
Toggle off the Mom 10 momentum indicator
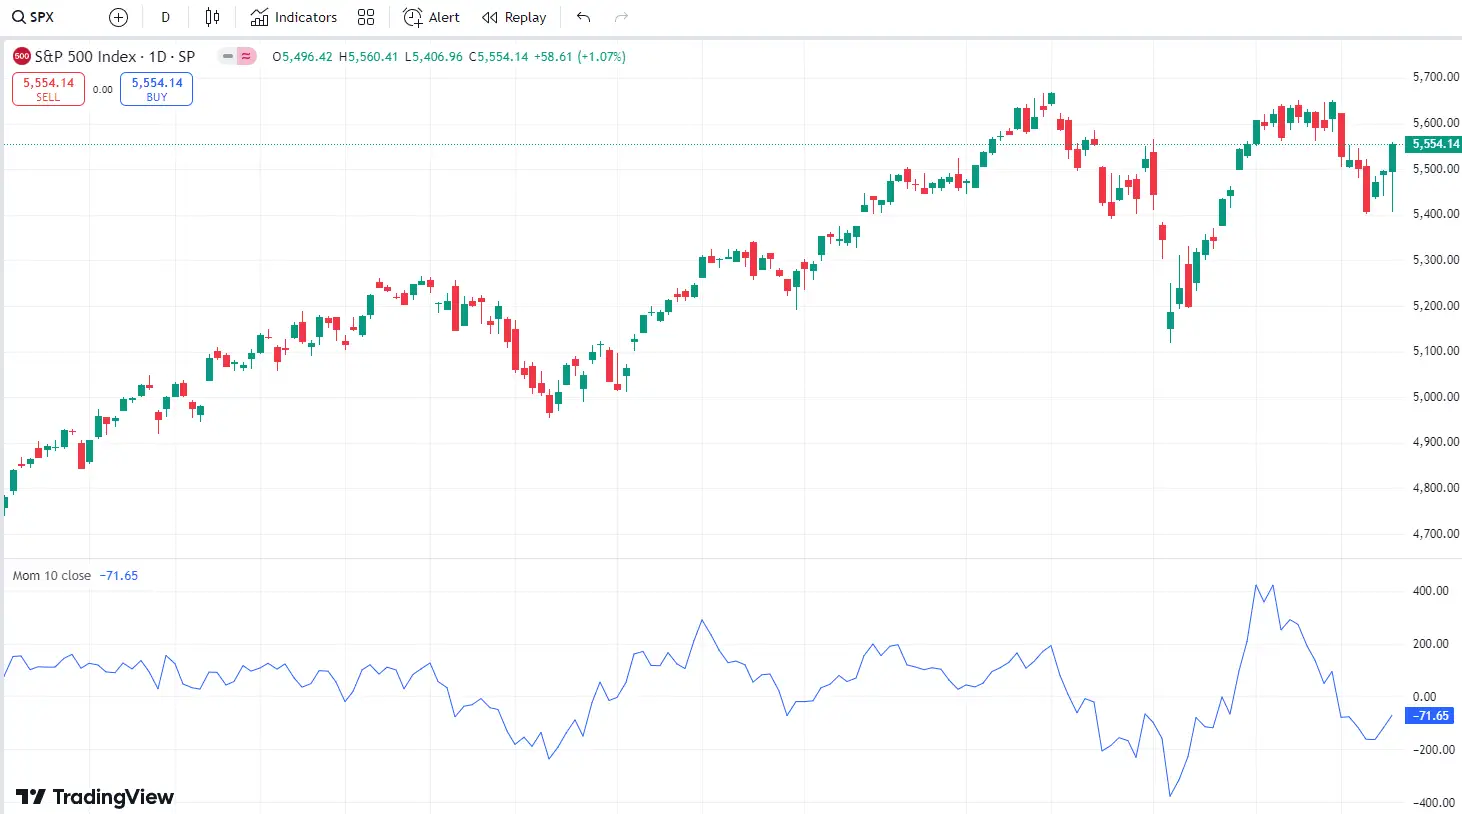[50, 575]
